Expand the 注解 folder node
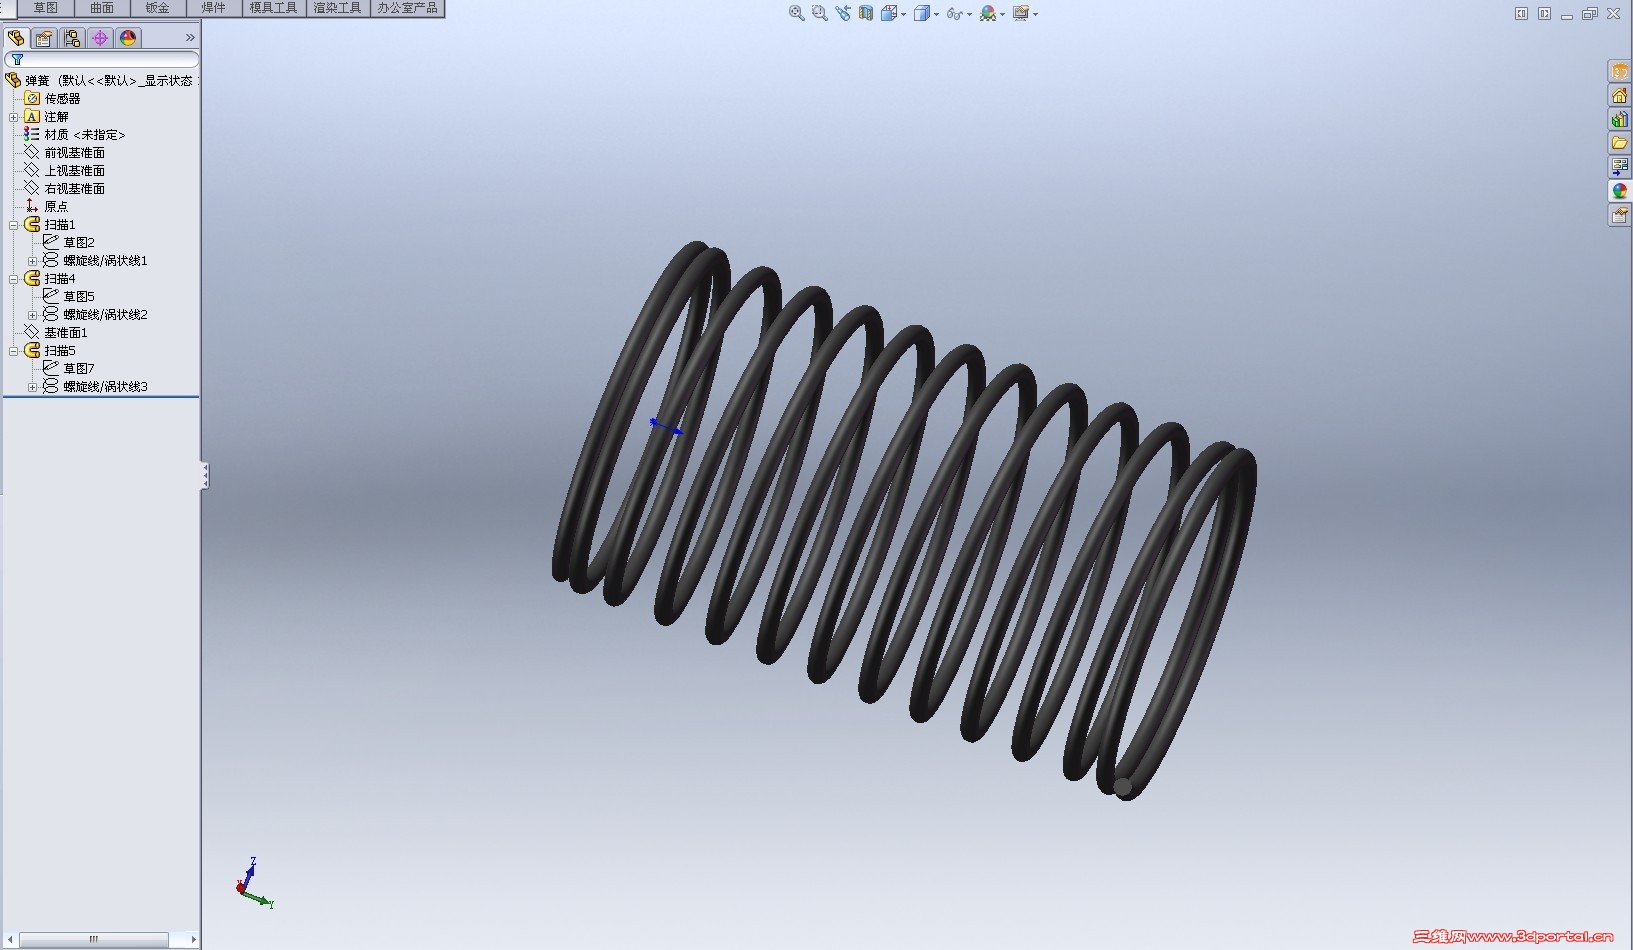The width and height of the screenshot is (1633, 950). [14, 117]
